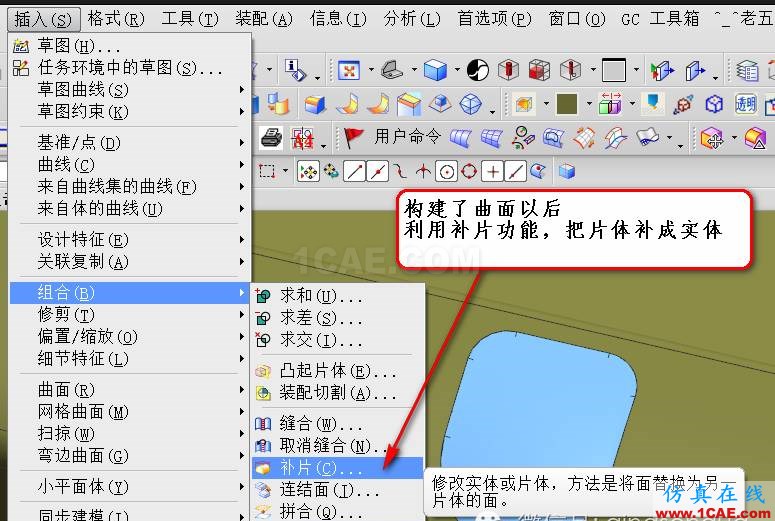Open the 工具(T) menu

190,19
